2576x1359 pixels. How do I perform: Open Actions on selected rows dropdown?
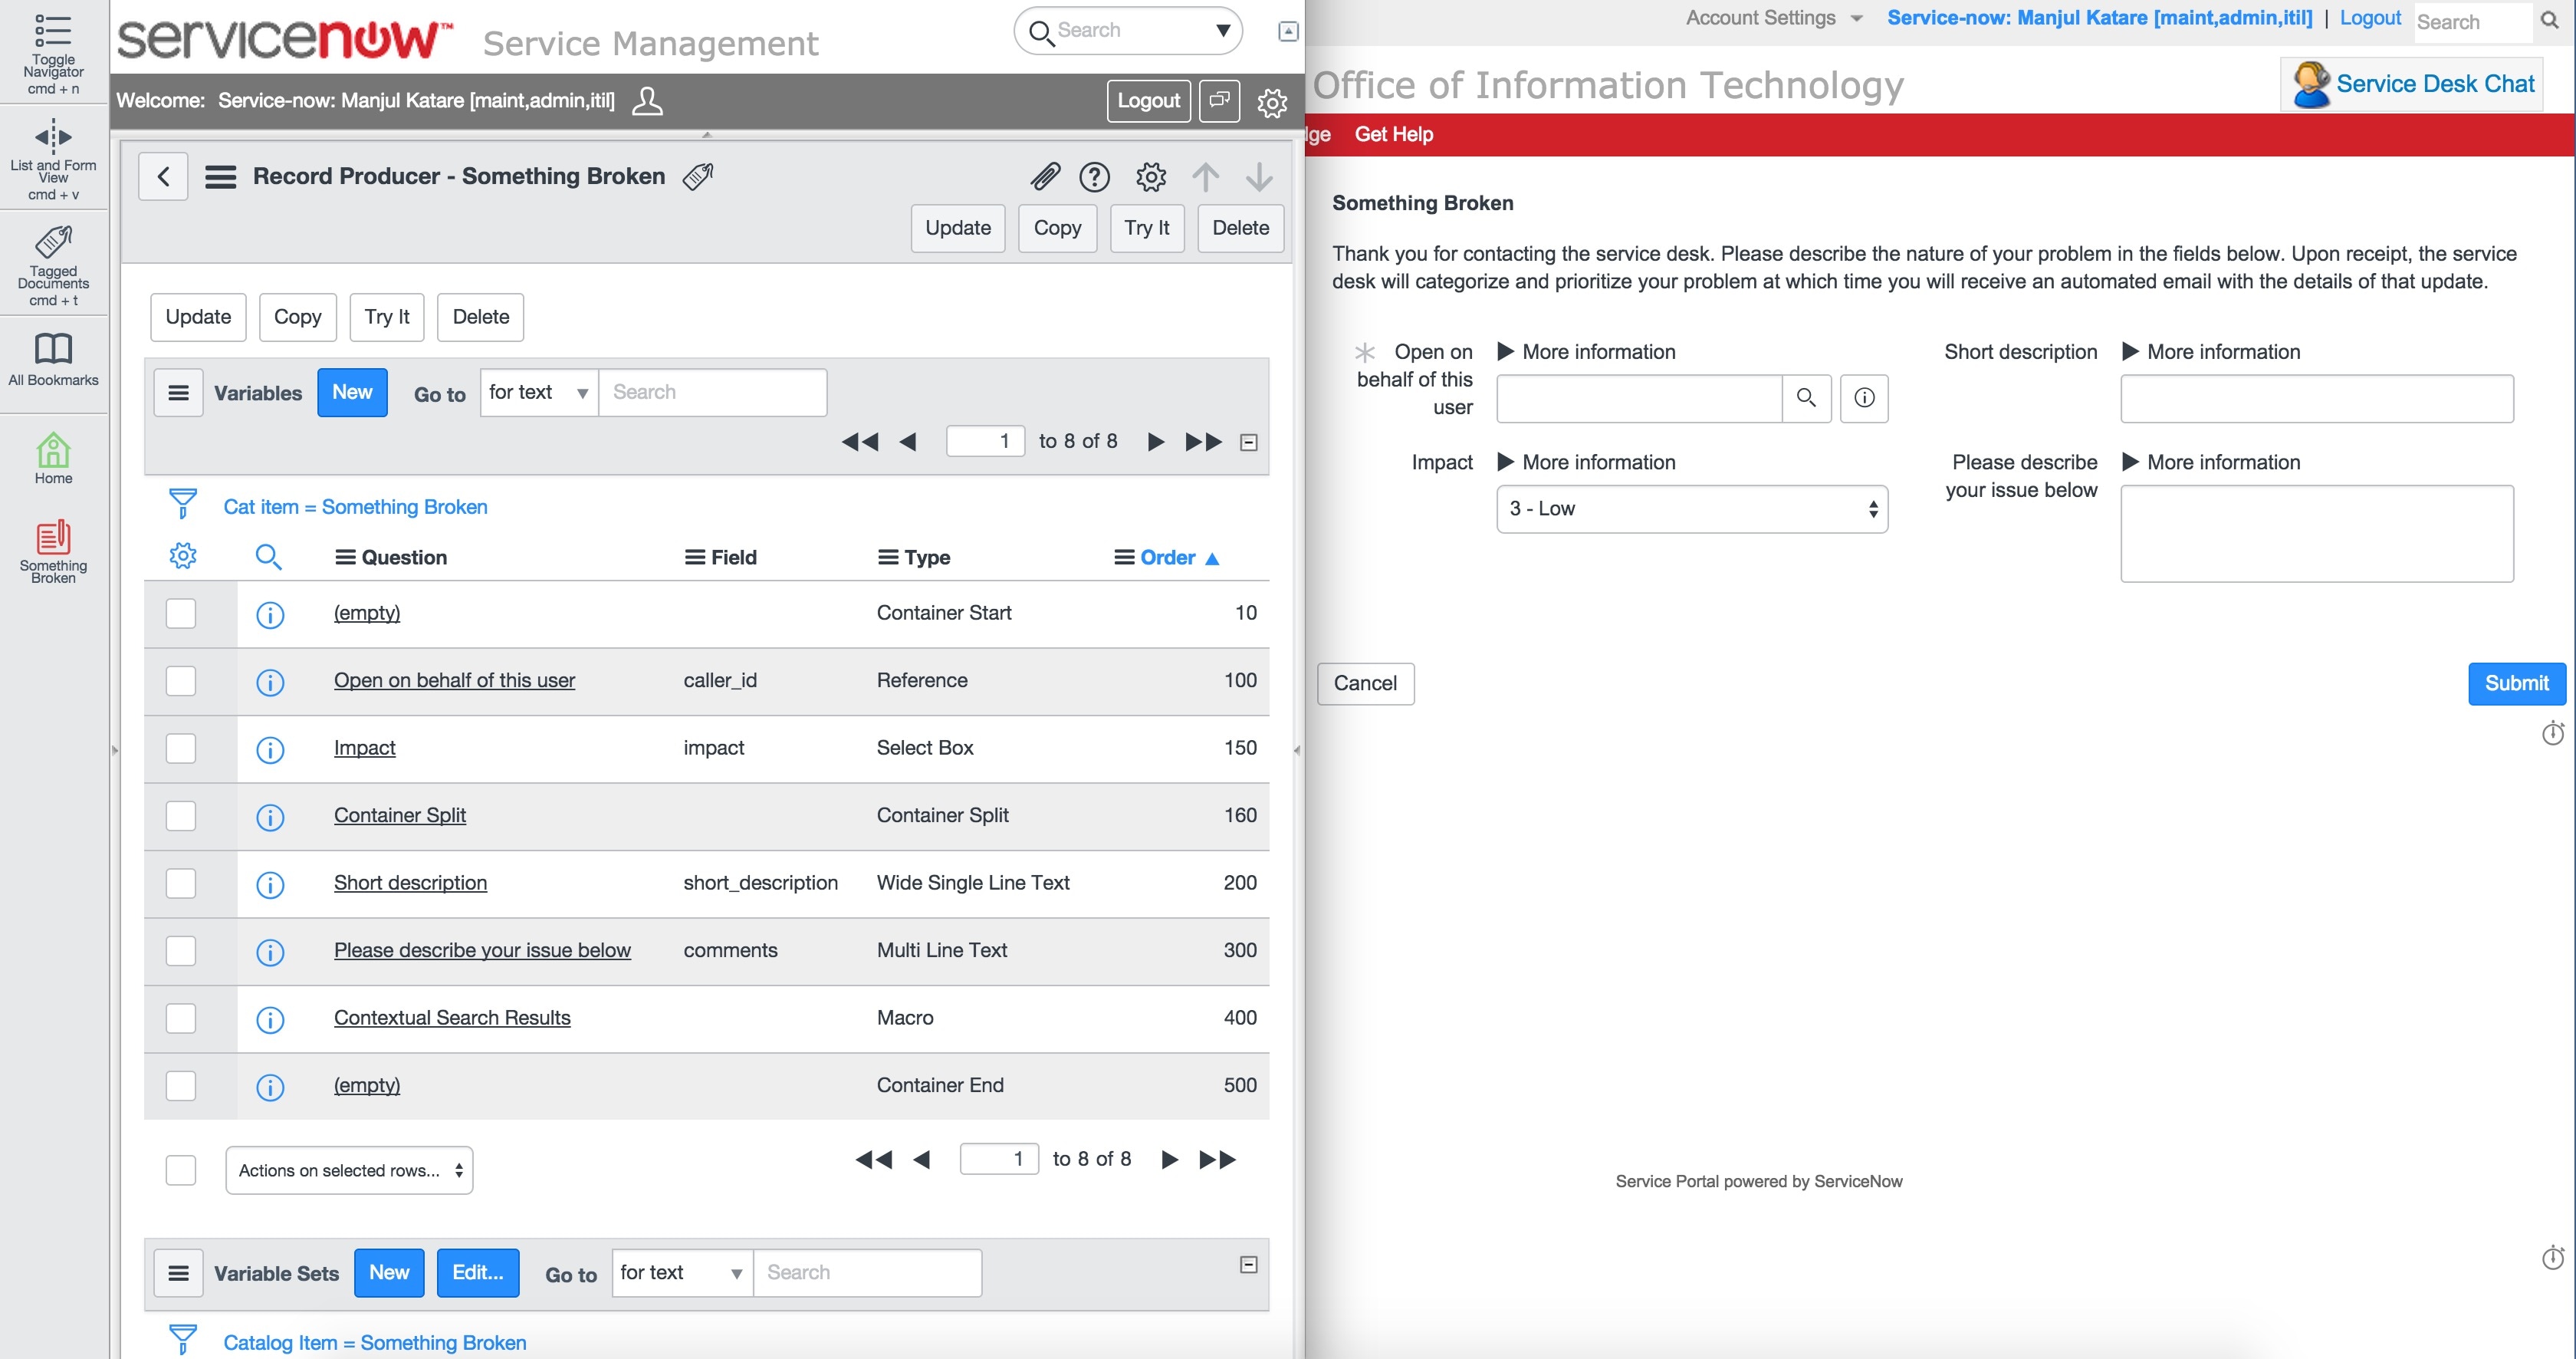pyautogui.click(x=349, y=1170)
